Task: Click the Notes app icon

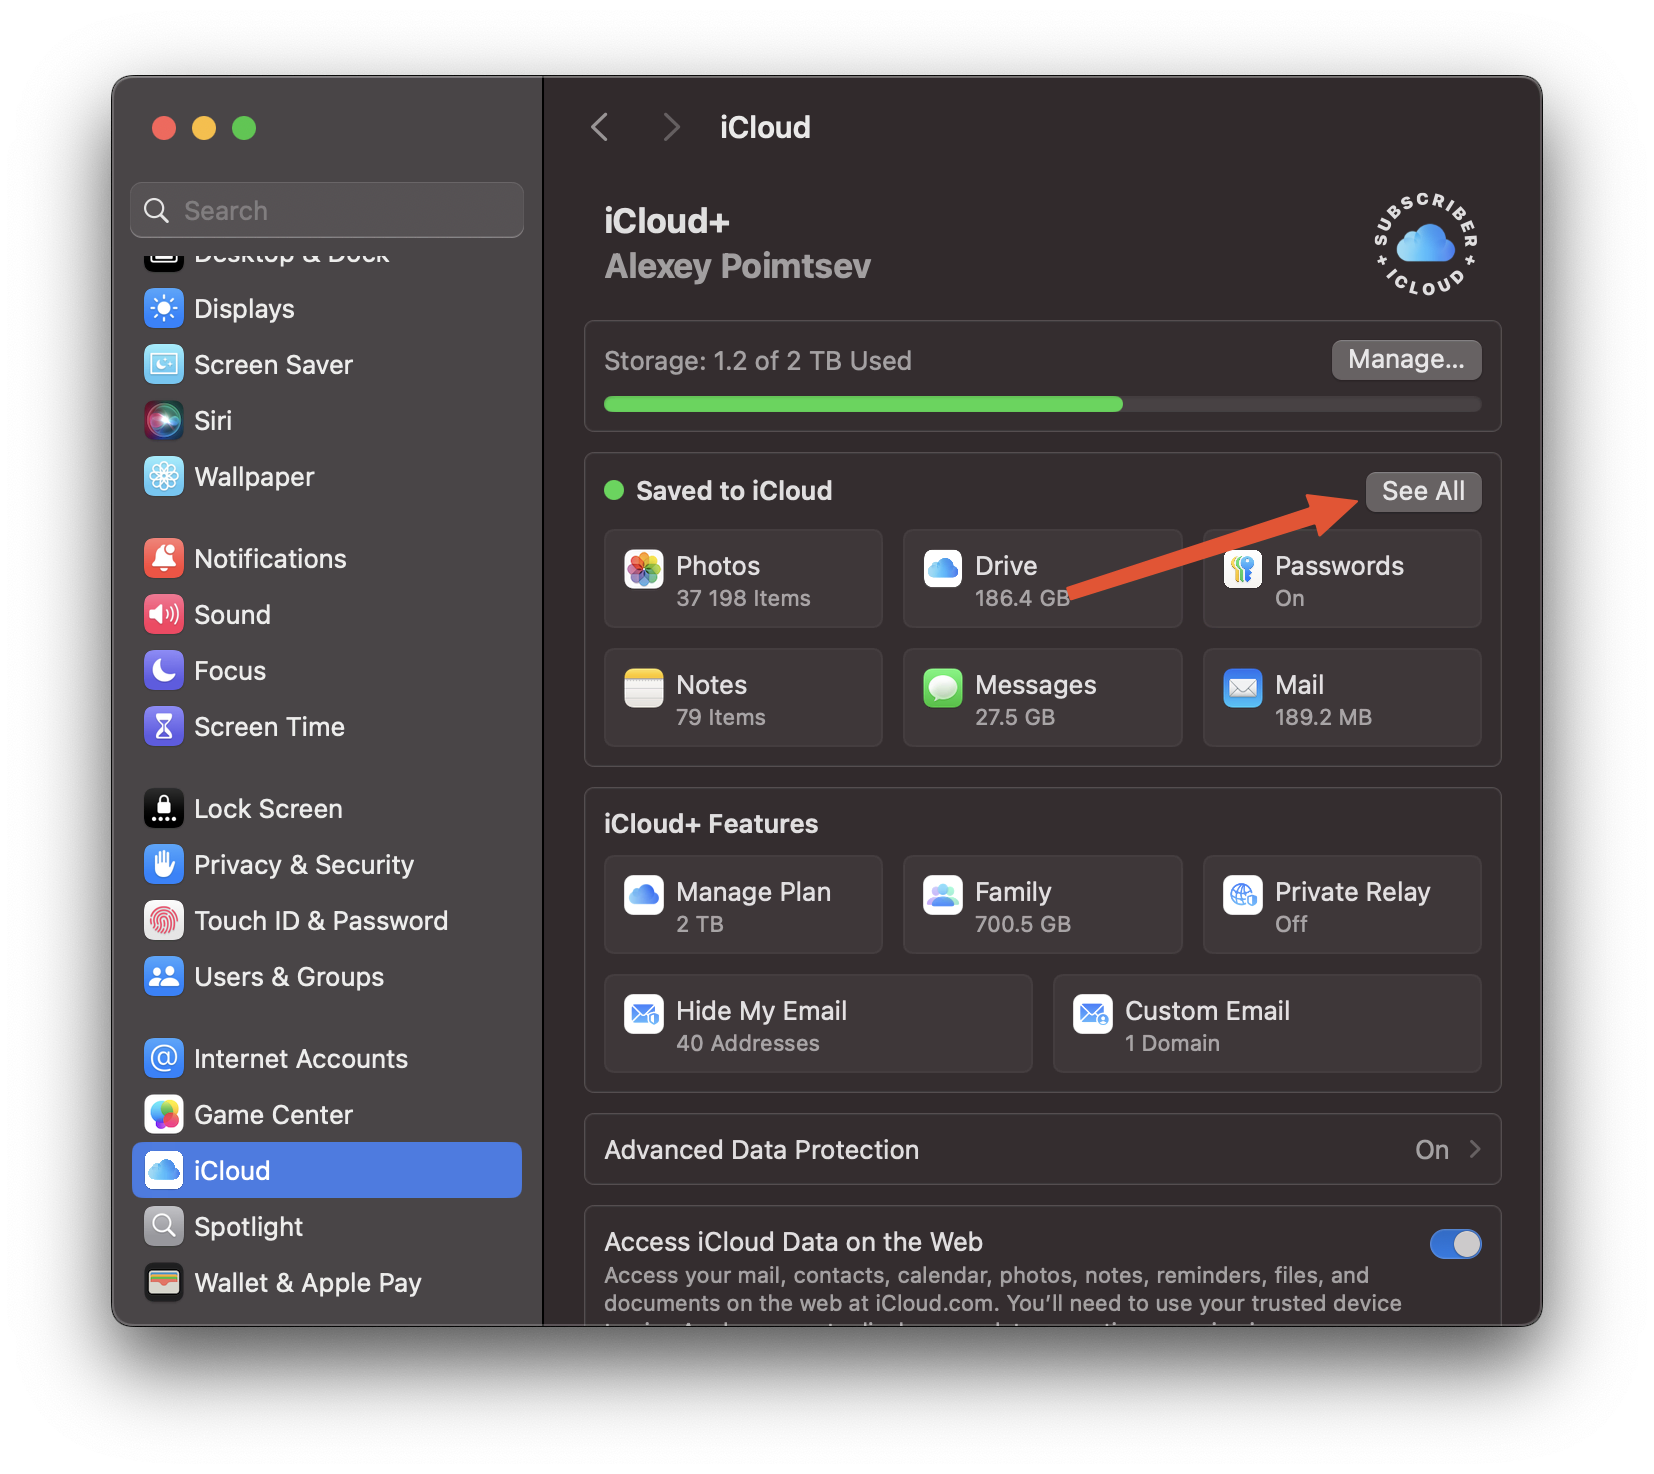Action: [644, 689]
